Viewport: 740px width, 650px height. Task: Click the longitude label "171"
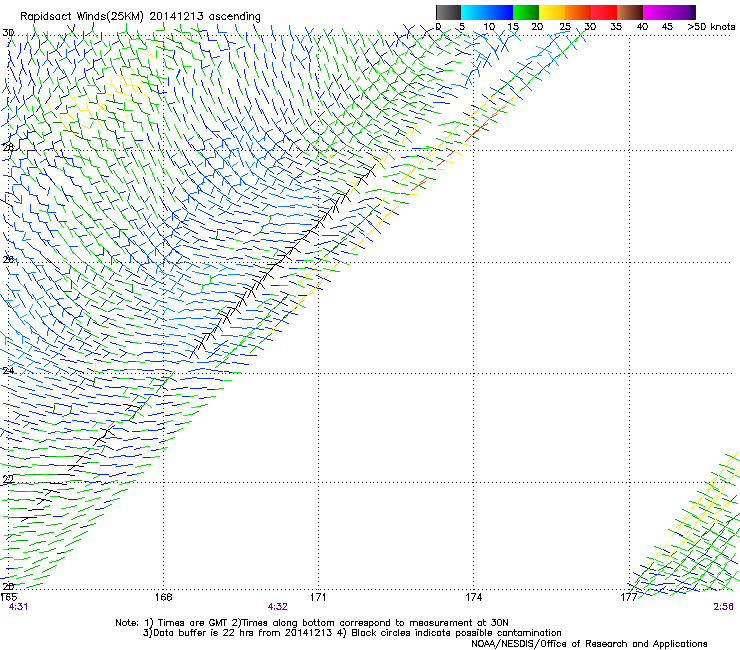click(318, 597)
